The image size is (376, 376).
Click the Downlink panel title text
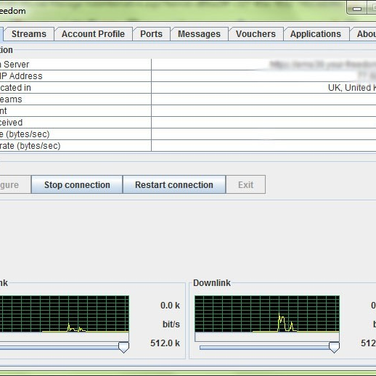pyautogui.click(x=212, y=283)
